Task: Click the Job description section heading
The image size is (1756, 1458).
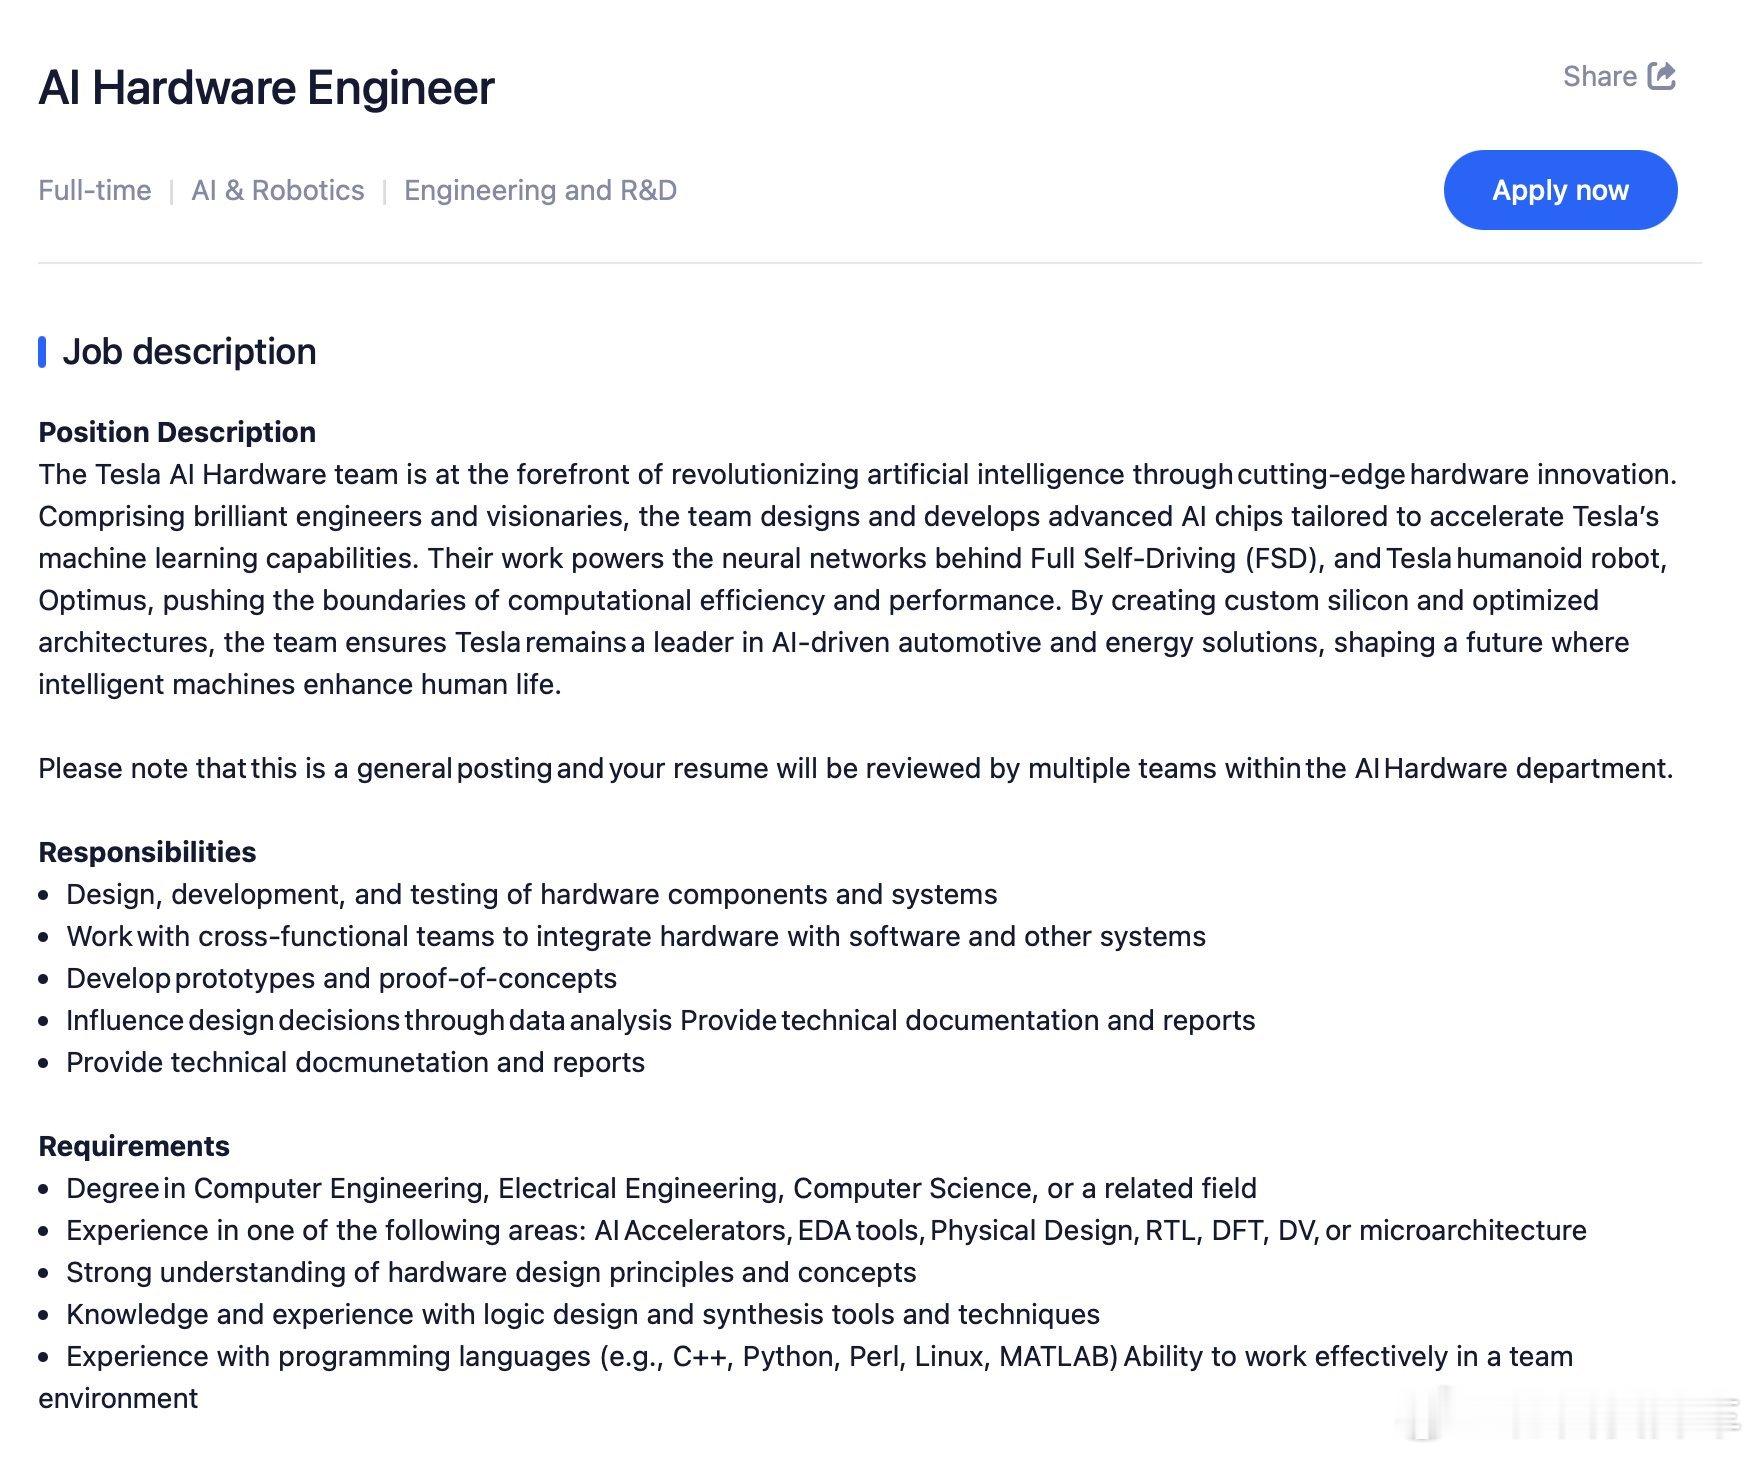Action: (x=189, y=352)
